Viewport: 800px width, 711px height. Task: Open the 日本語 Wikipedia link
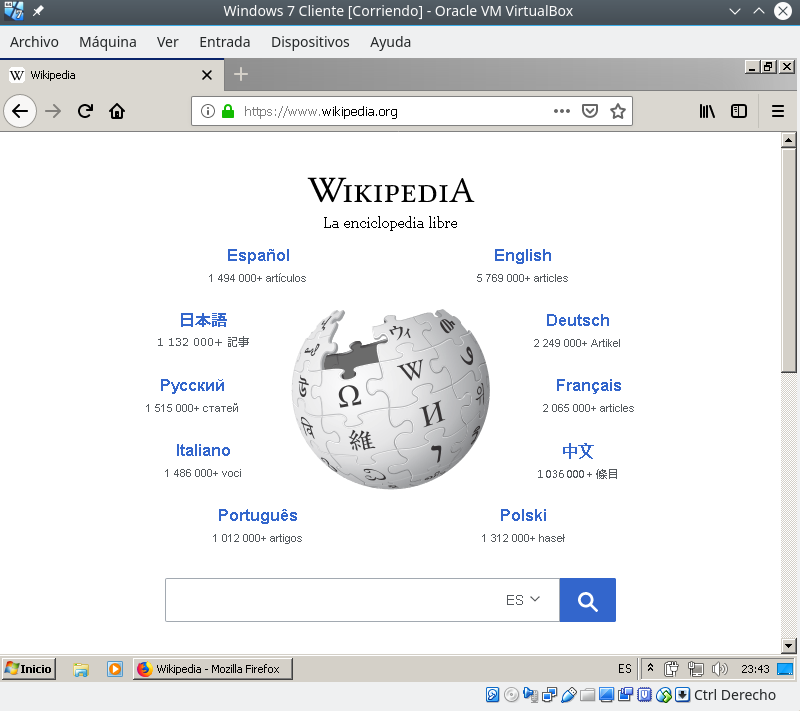(203, 320)
